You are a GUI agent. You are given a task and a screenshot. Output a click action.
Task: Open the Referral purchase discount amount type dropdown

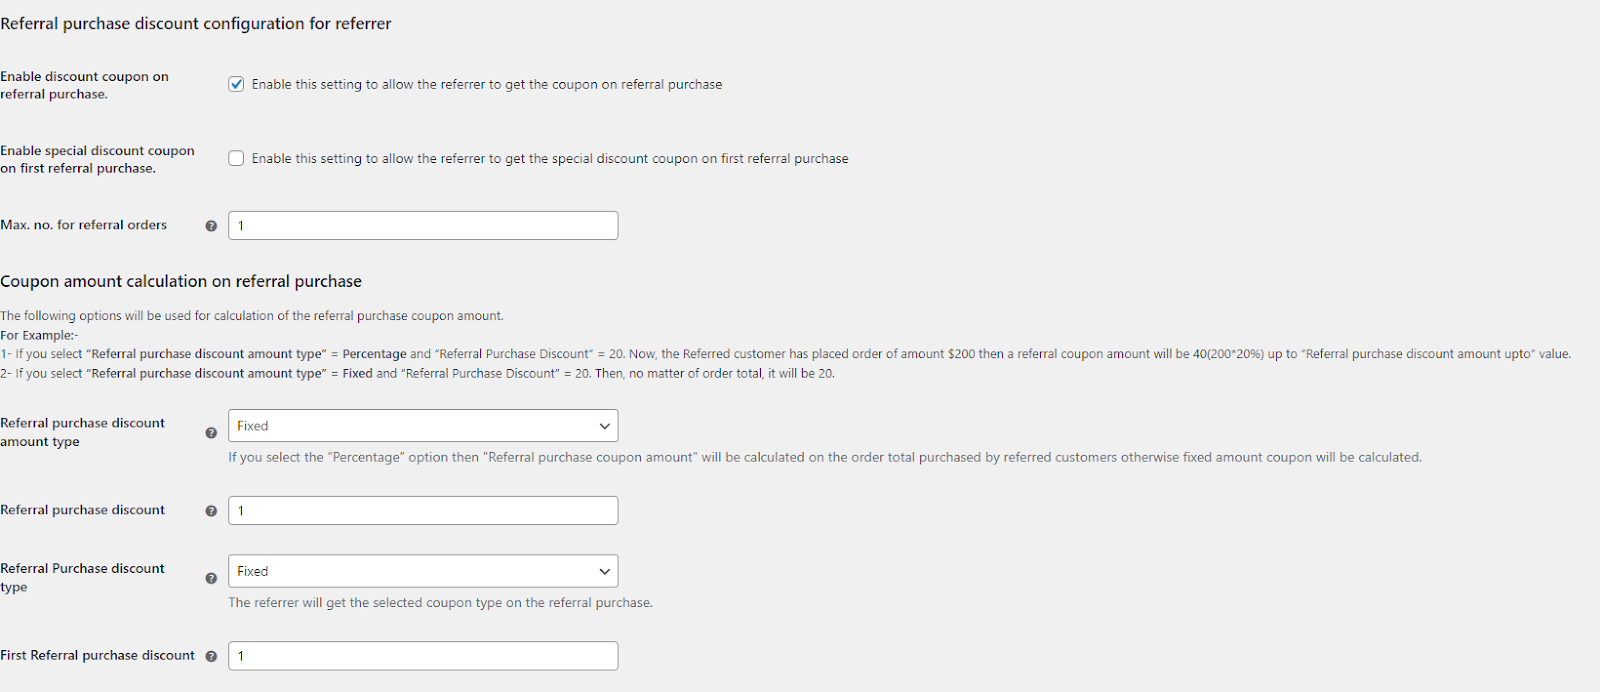423,426
